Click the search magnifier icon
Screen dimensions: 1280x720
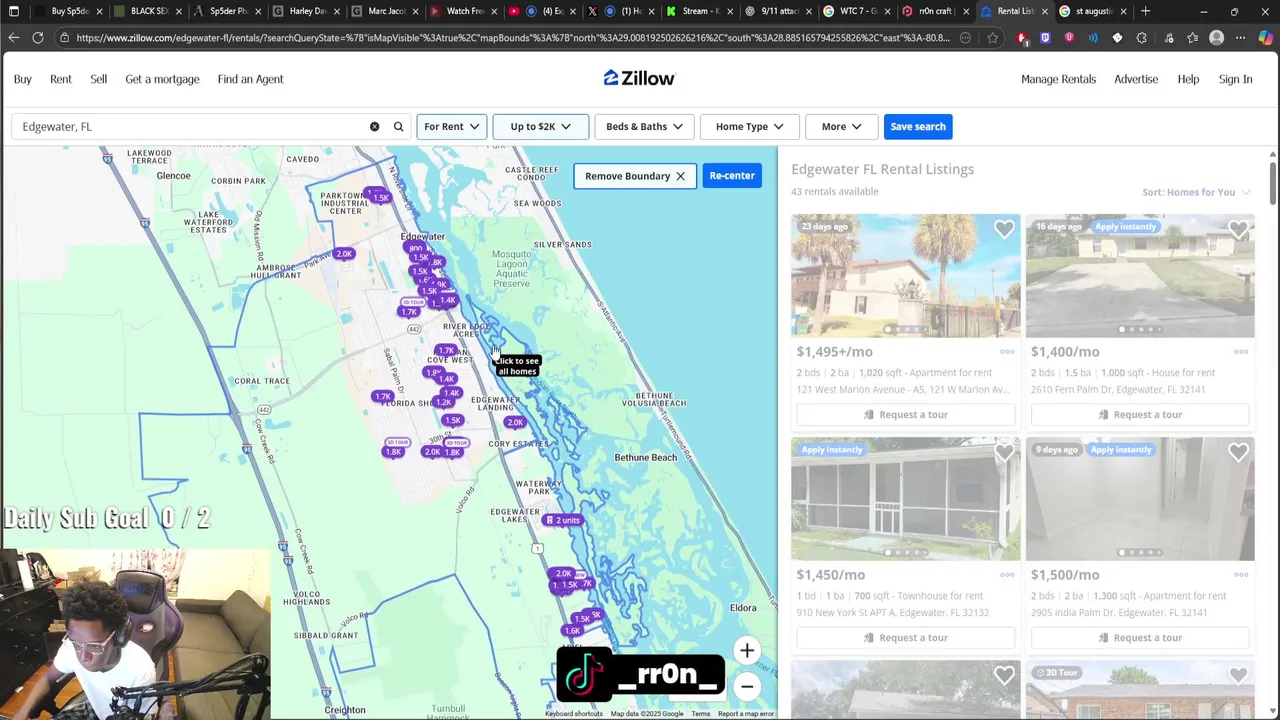coord(398,127)
